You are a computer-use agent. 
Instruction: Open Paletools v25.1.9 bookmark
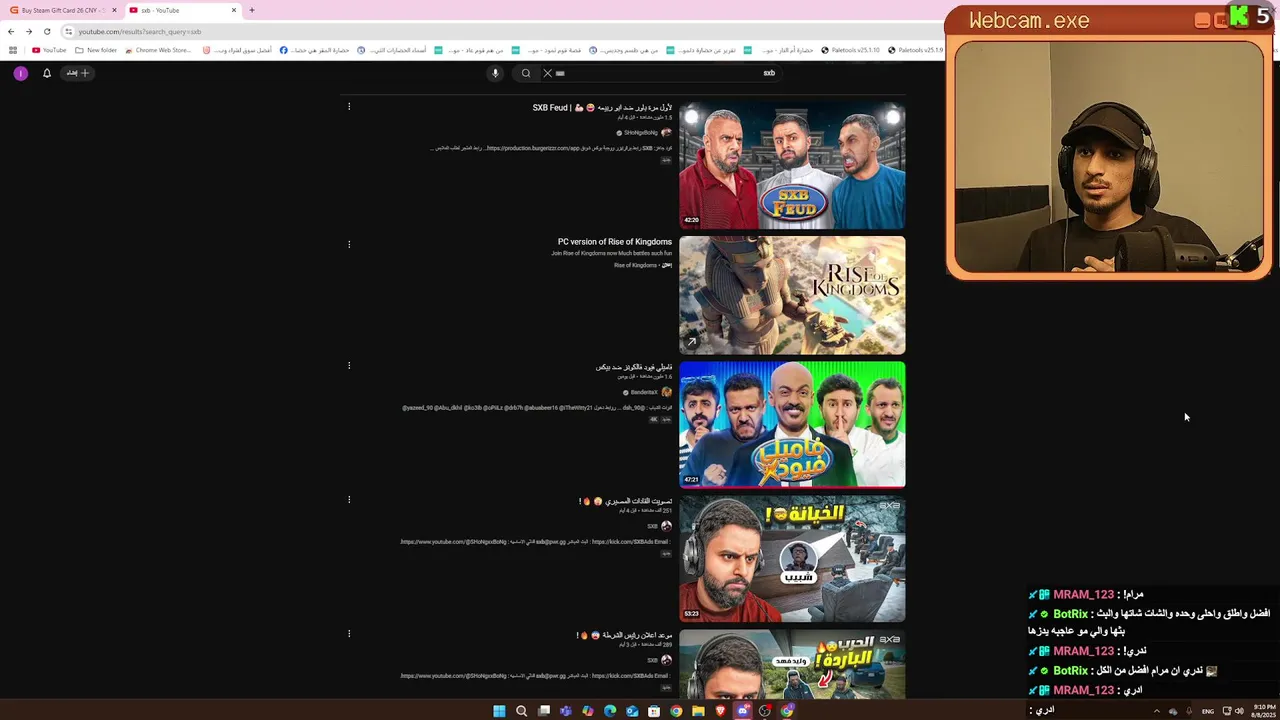(915, 50)
